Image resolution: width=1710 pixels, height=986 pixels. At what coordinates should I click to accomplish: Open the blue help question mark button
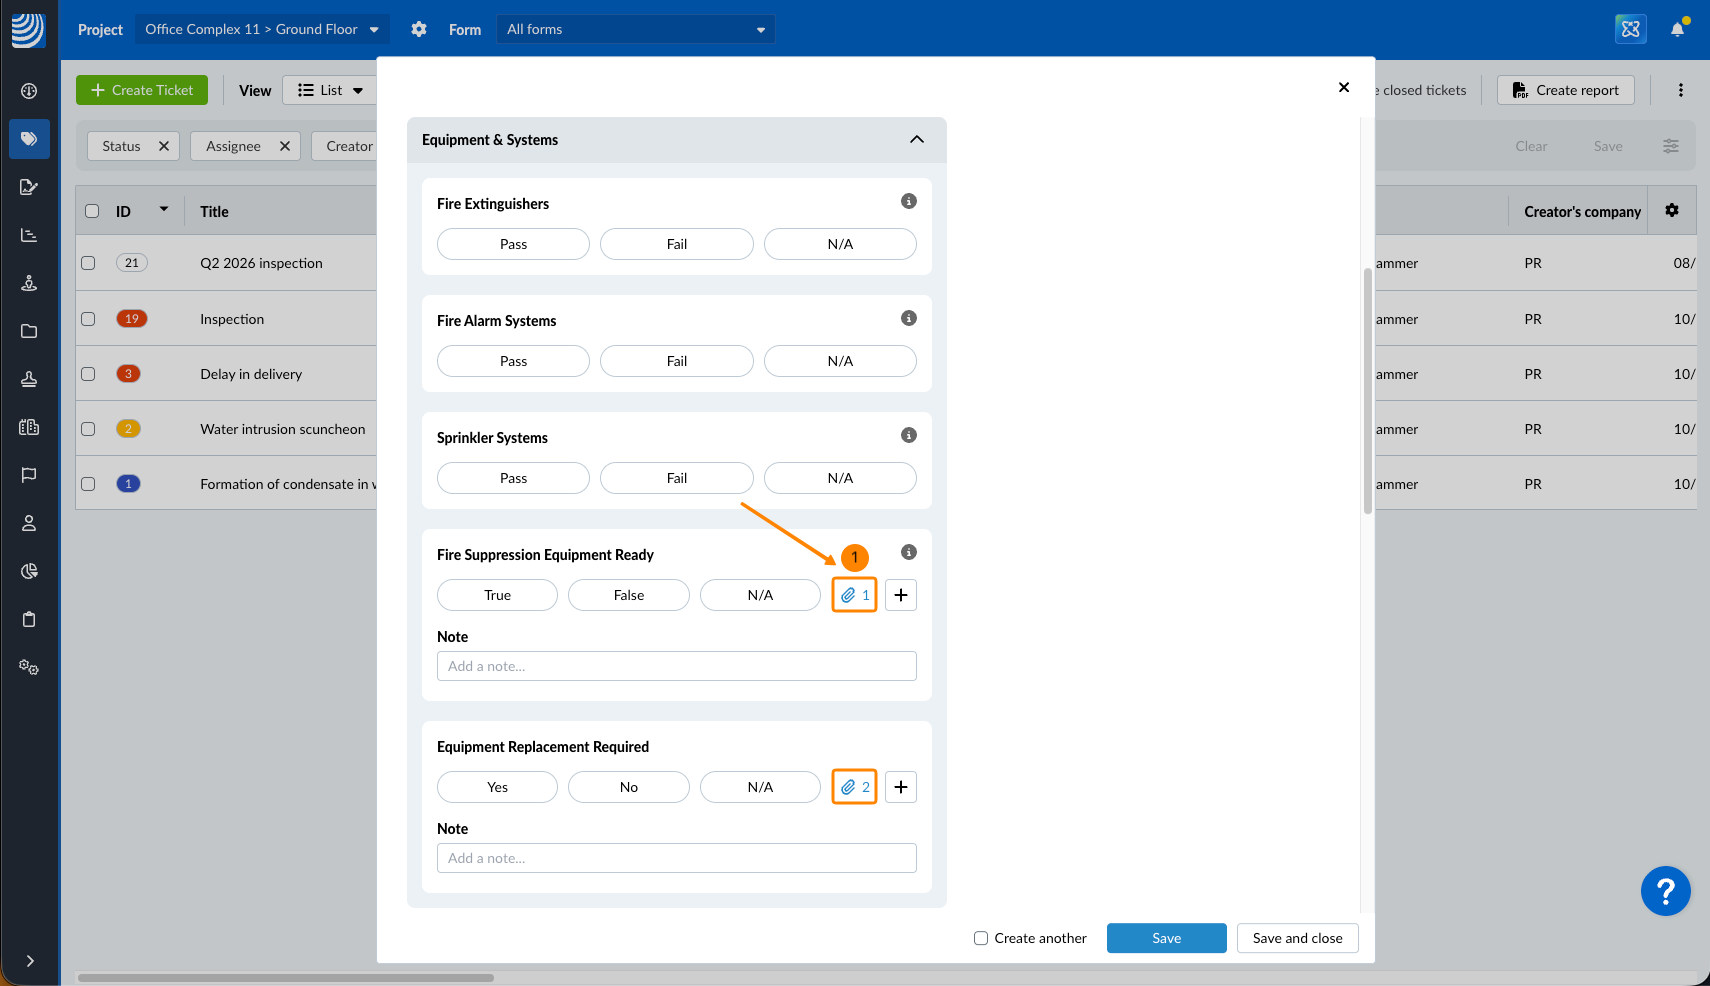point(1665,890)
